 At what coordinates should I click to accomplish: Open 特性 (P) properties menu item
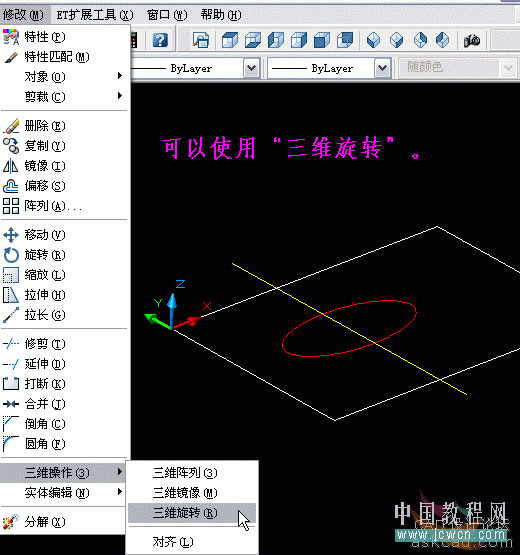pos(65,37)
